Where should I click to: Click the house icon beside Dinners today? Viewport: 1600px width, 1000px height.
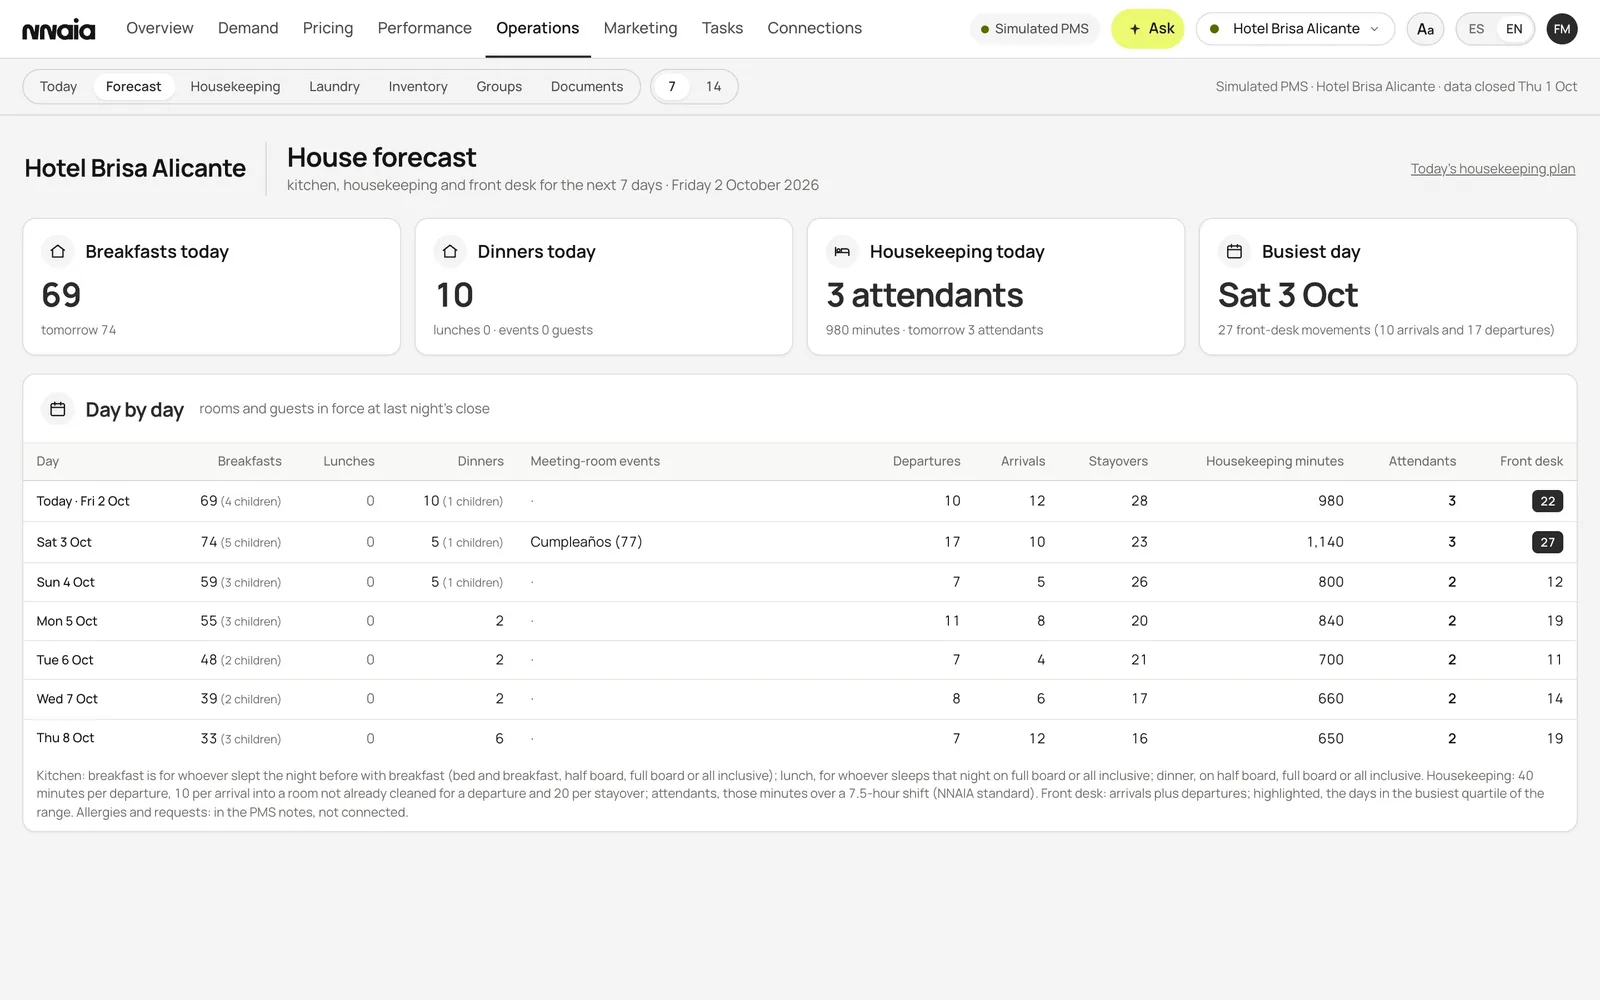pyautogui.click(x=450, y=252)
